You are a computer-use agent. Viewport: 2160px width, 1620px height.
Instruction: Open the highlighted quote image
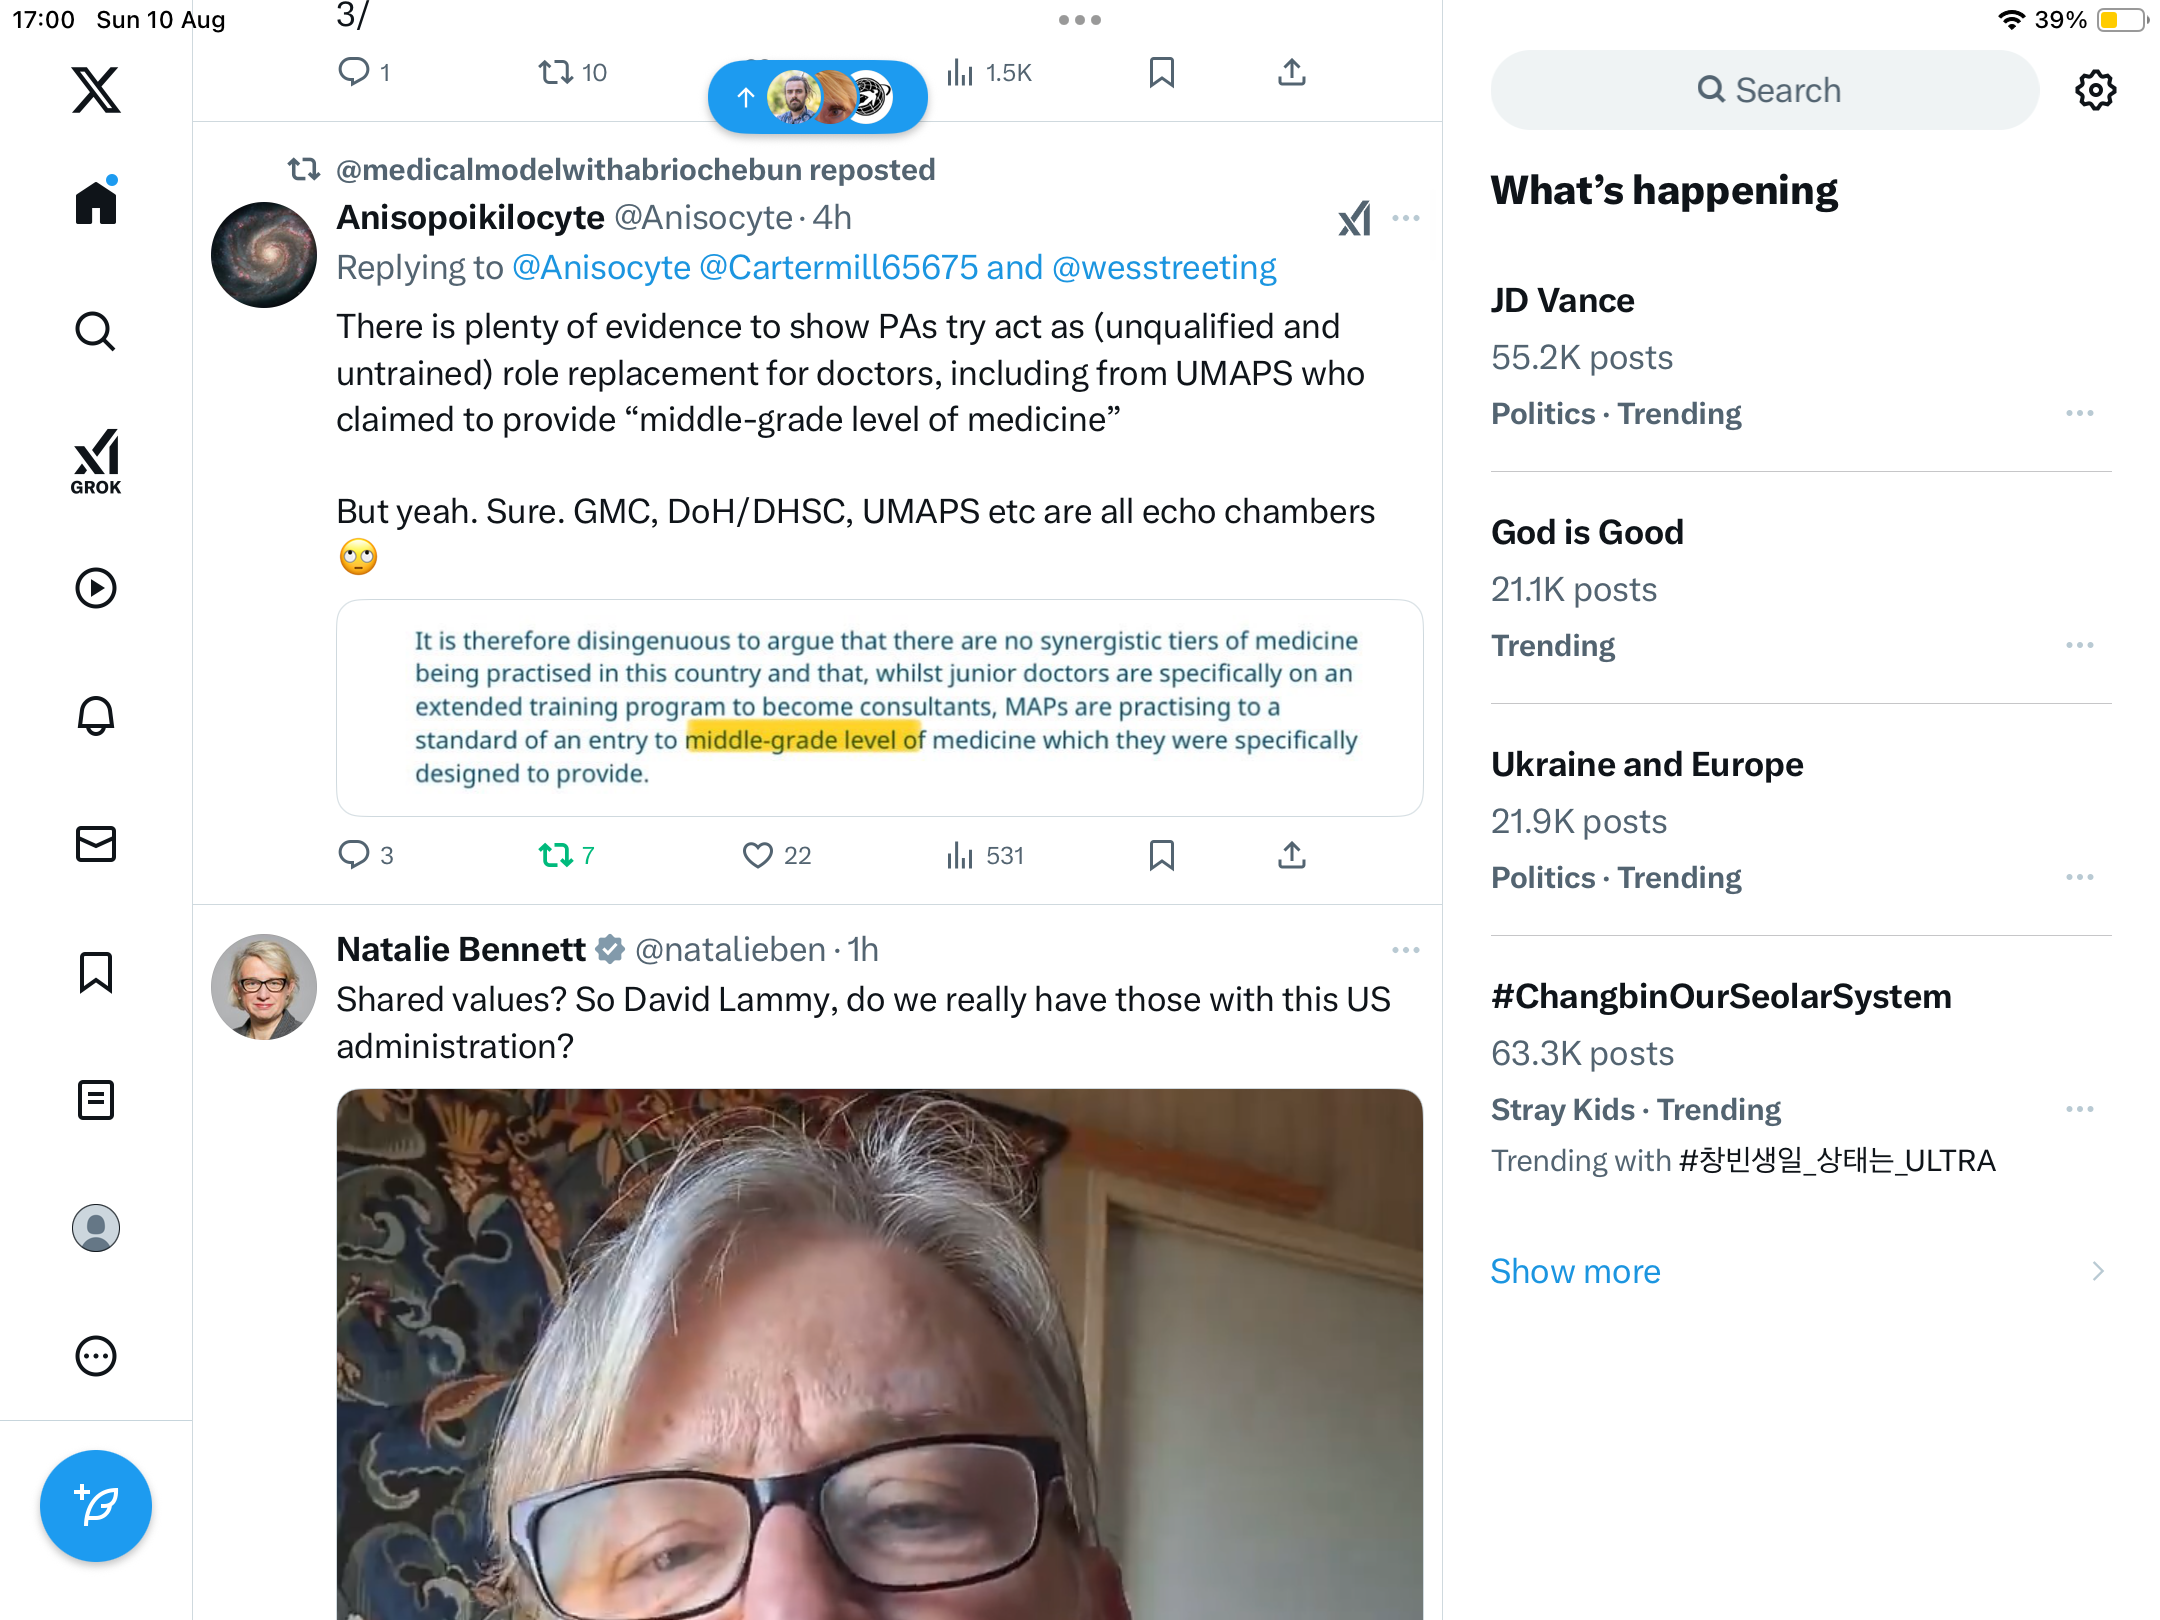pos(879,707)
